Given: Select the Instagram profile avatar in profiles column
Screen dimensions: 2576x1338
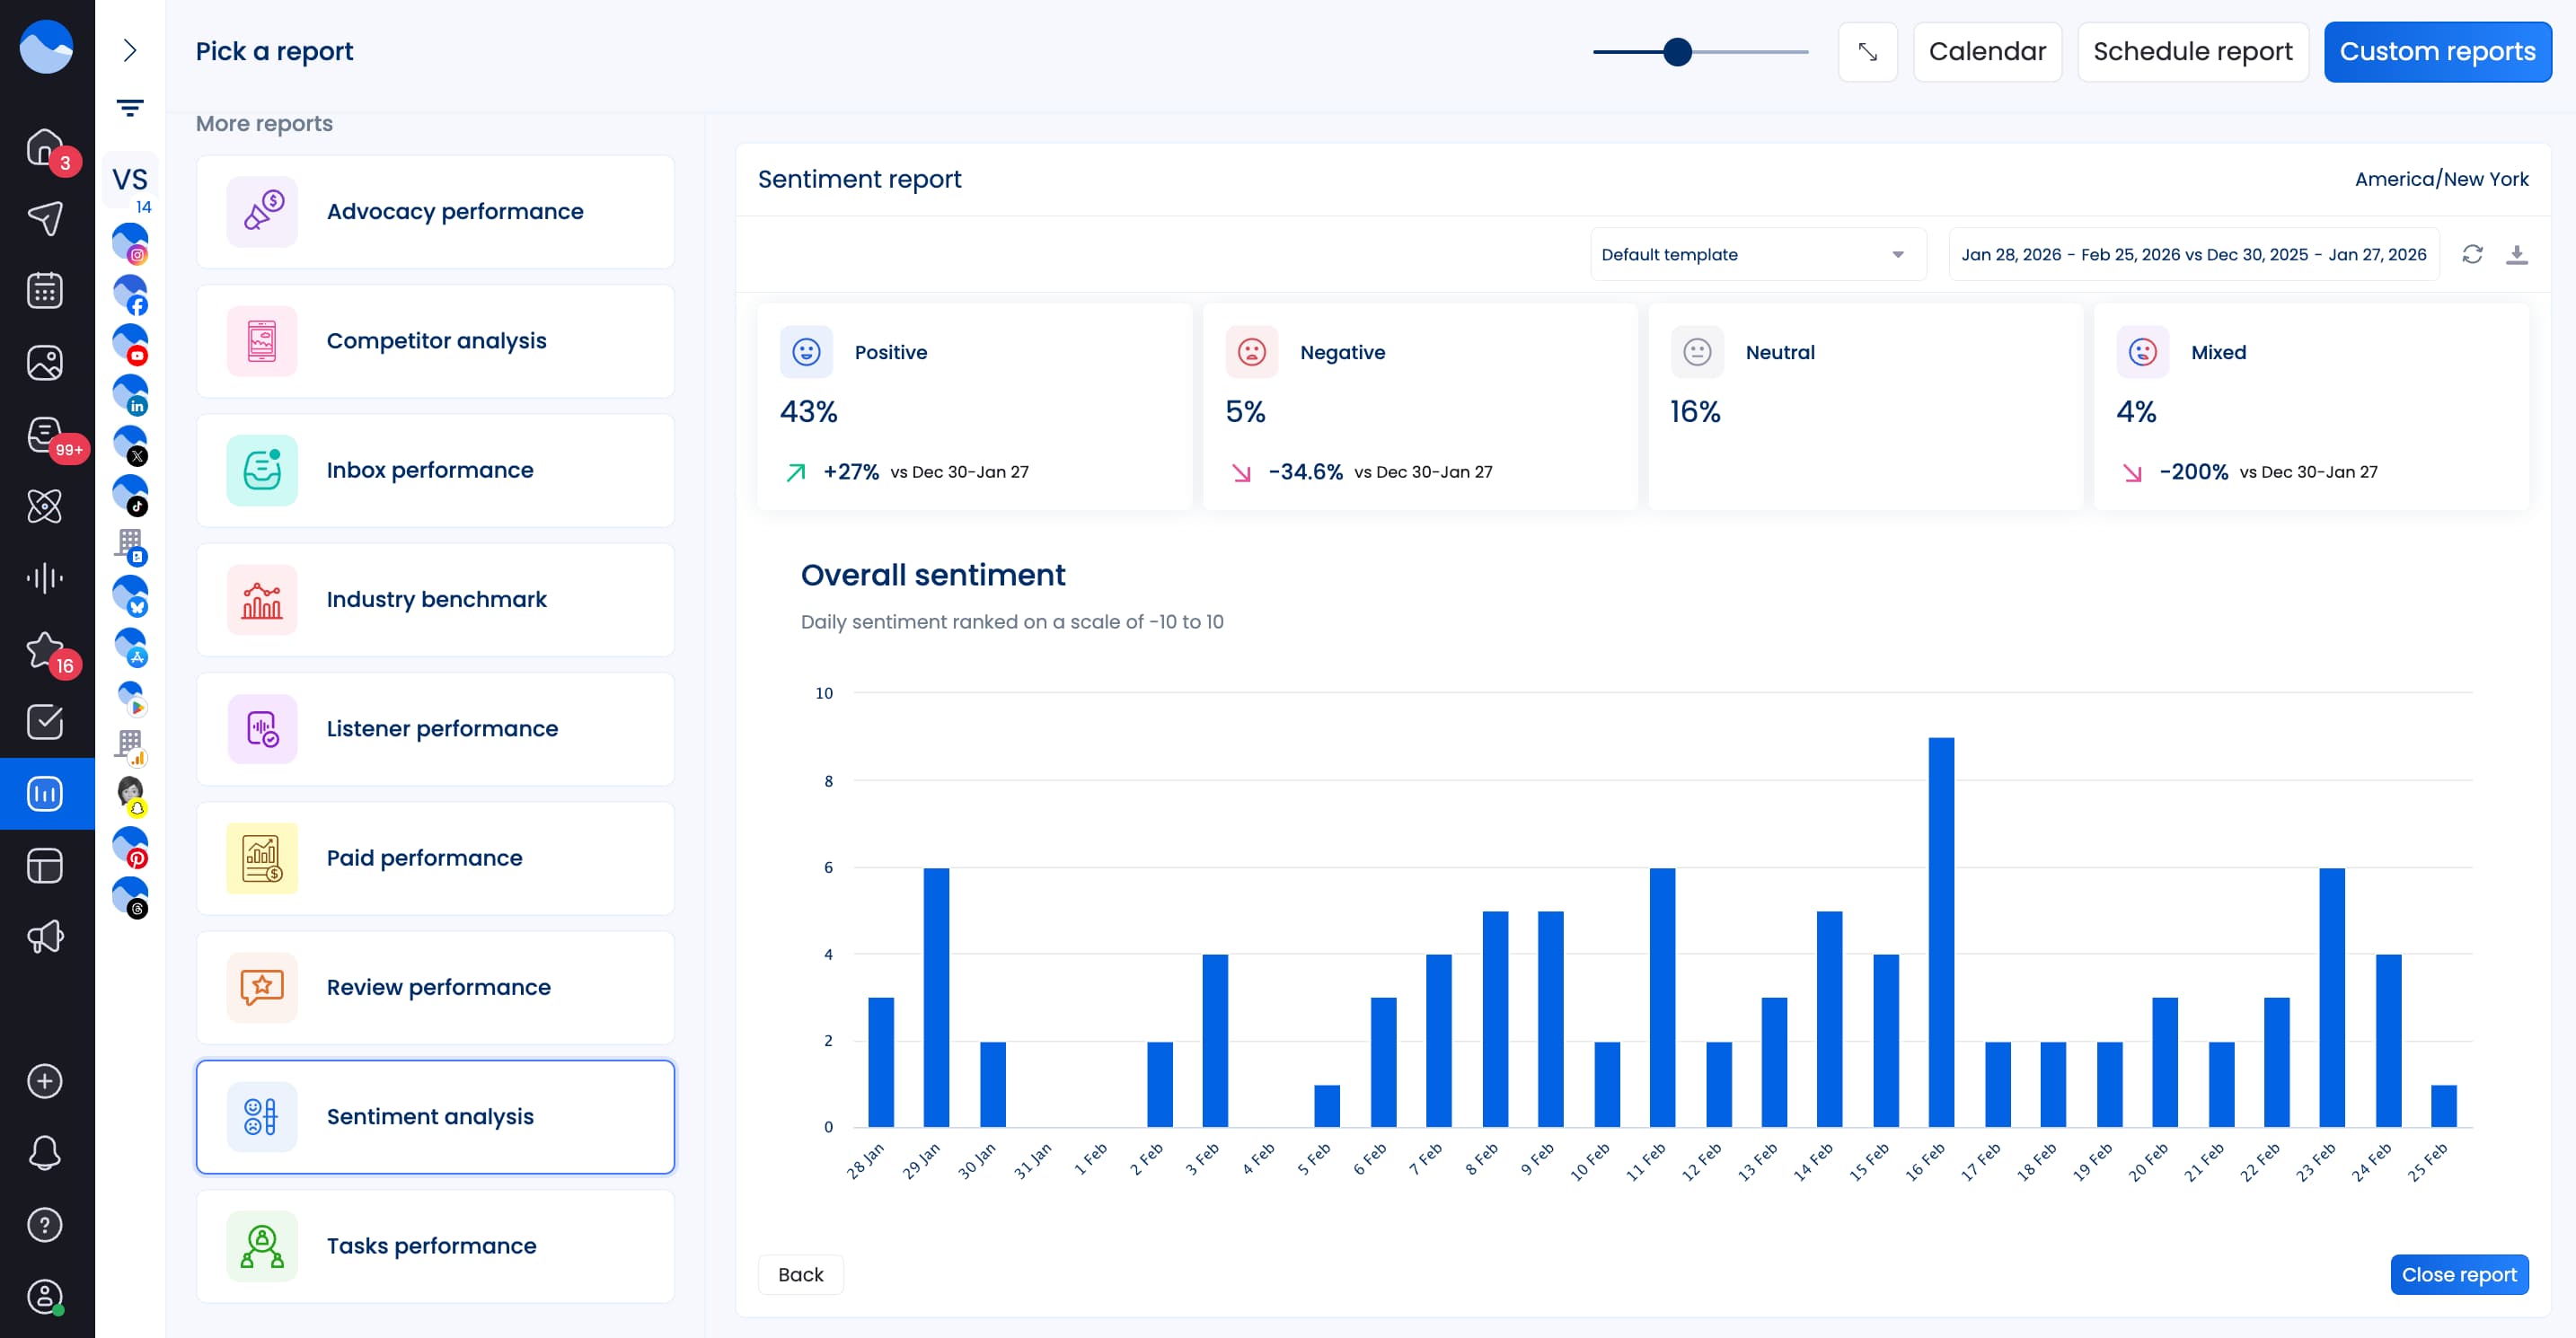Looking at the screenshot, I should [130, 245].
